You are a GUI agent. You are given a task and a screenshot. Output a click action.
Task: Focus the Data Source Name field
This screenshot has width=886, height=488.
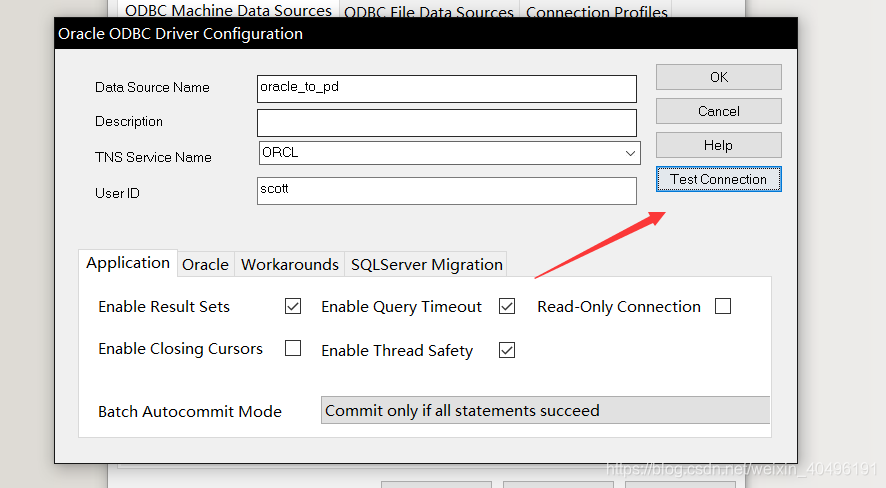446,89
